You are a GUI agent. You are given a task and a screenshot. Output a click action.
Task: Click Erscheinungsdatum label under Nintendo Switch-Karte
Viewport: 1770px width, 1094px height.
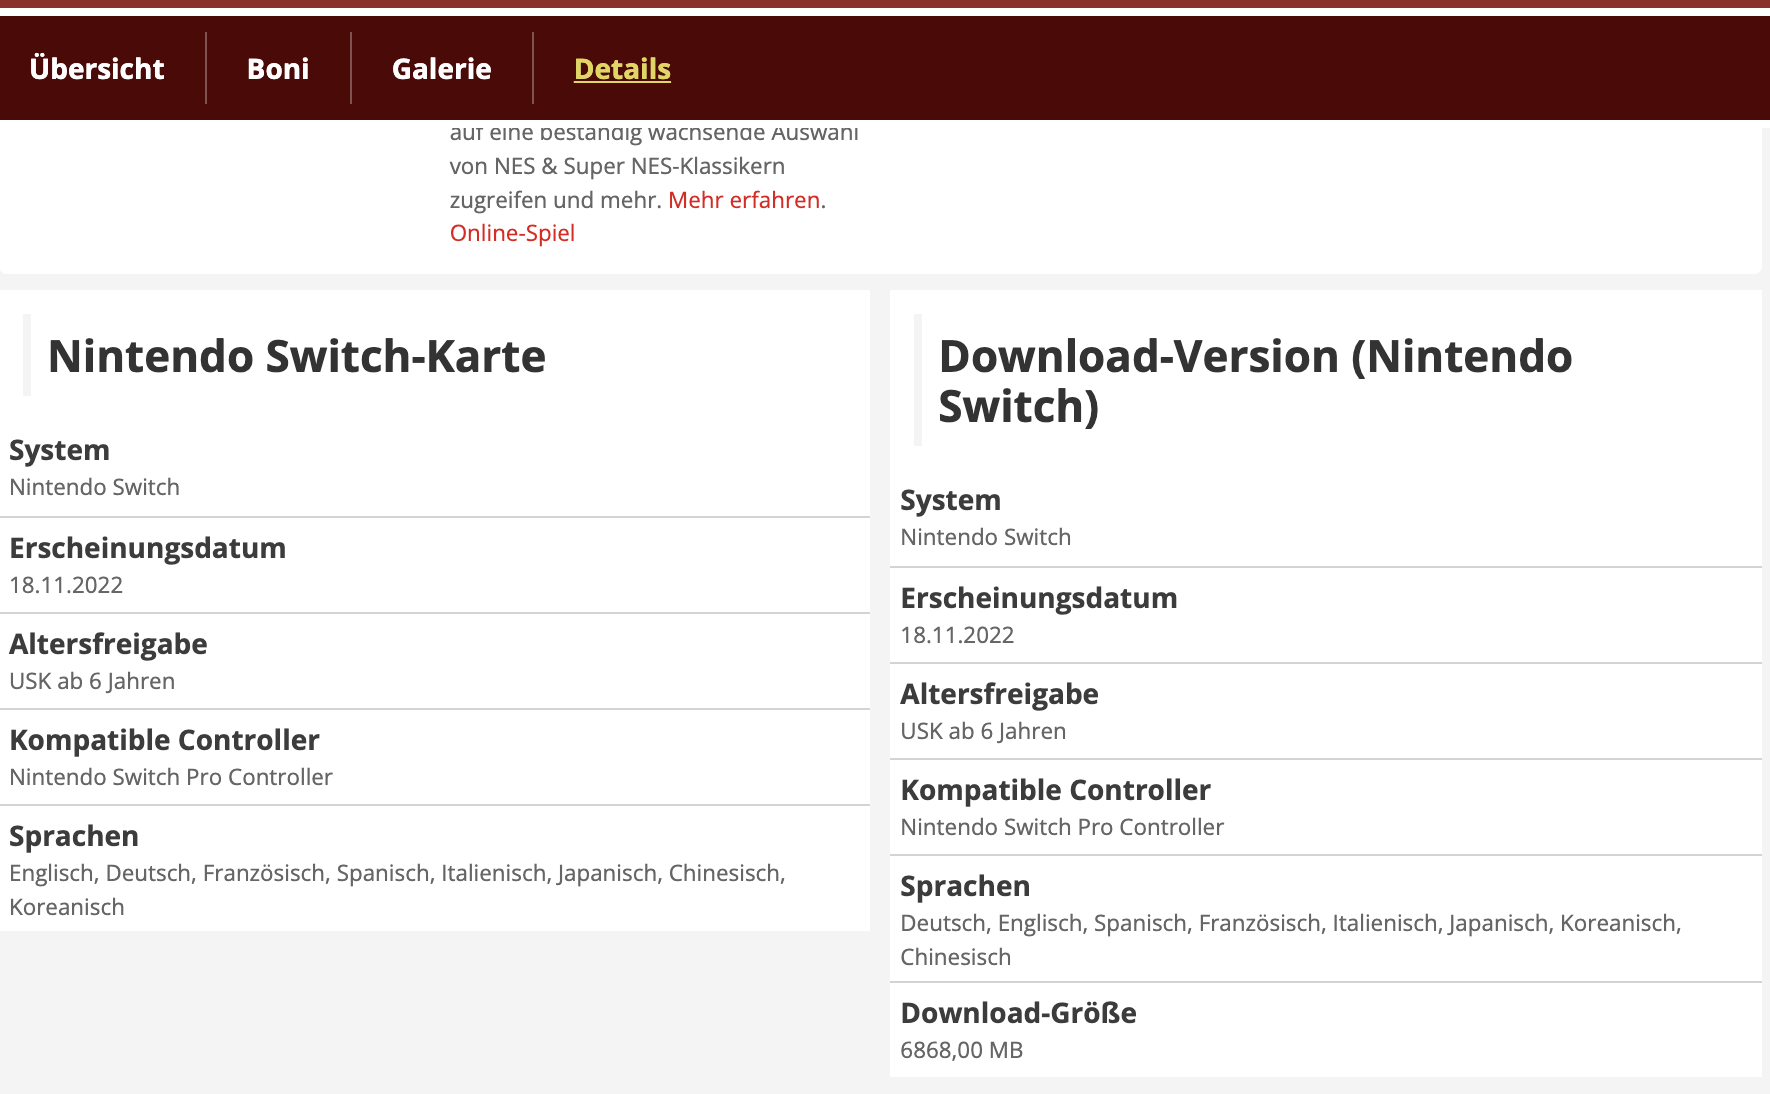148,548
